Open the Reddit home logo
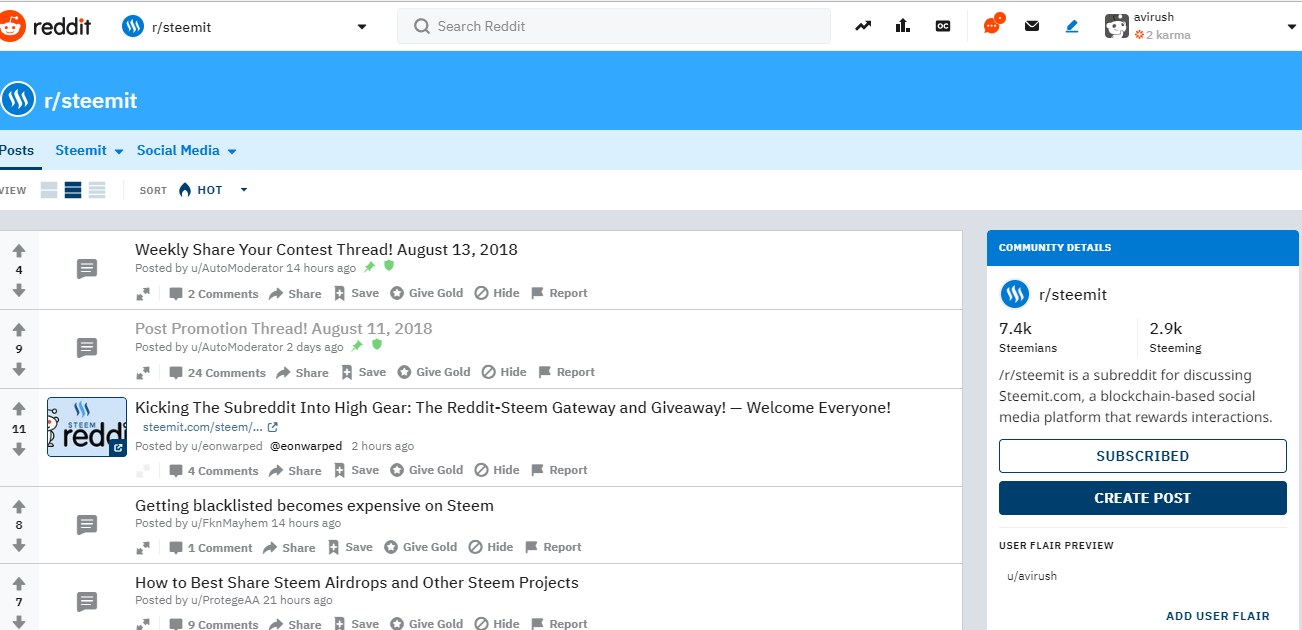Screen dimensions: 1302x630 point(45,26)
